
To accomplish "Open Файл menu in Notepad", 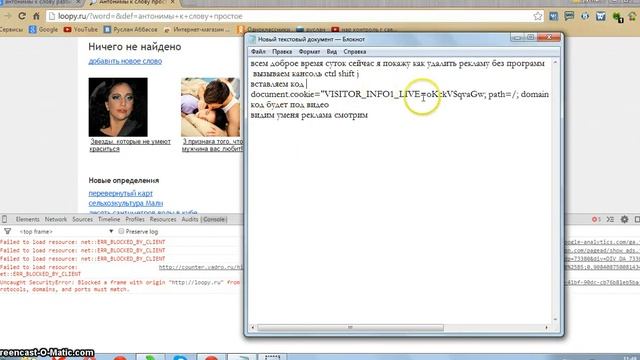I will (x=258, y=52).
